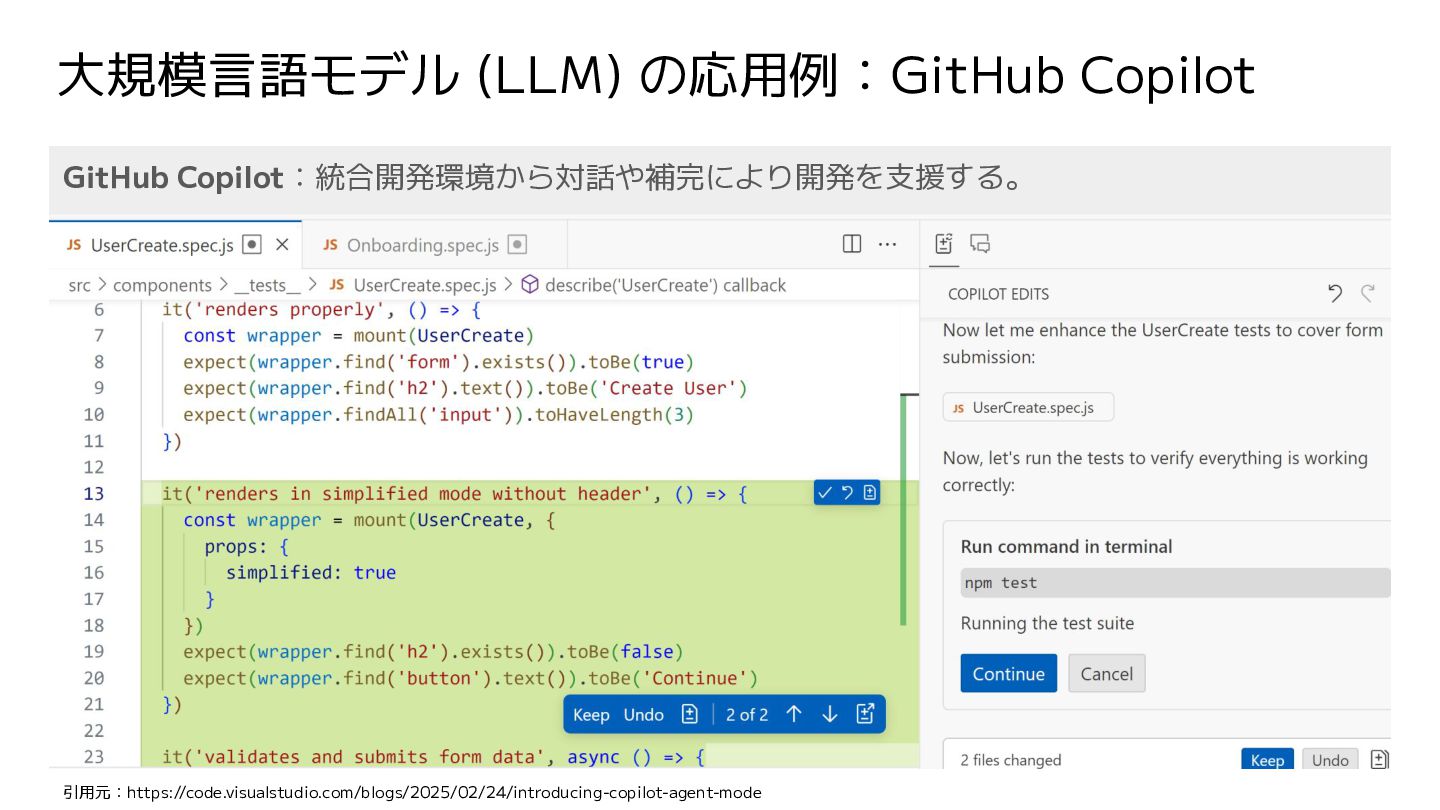Open the UserCreate.spec.js file chip in Copilot panel
1440x810 pixels.
coord(1028,407)
